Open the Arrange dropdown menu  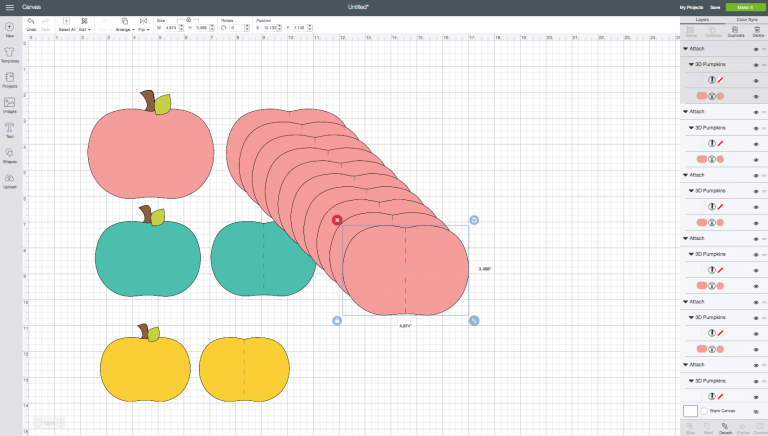pos(125,24)
